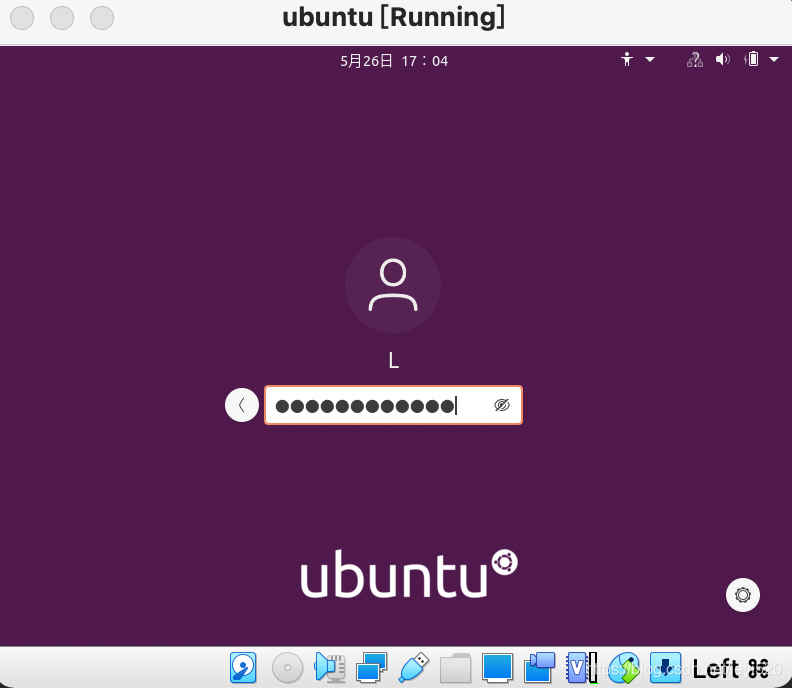Click the hard disk activity icon
This screenshot has height=688, width=792.
click(x=243, y=667)
